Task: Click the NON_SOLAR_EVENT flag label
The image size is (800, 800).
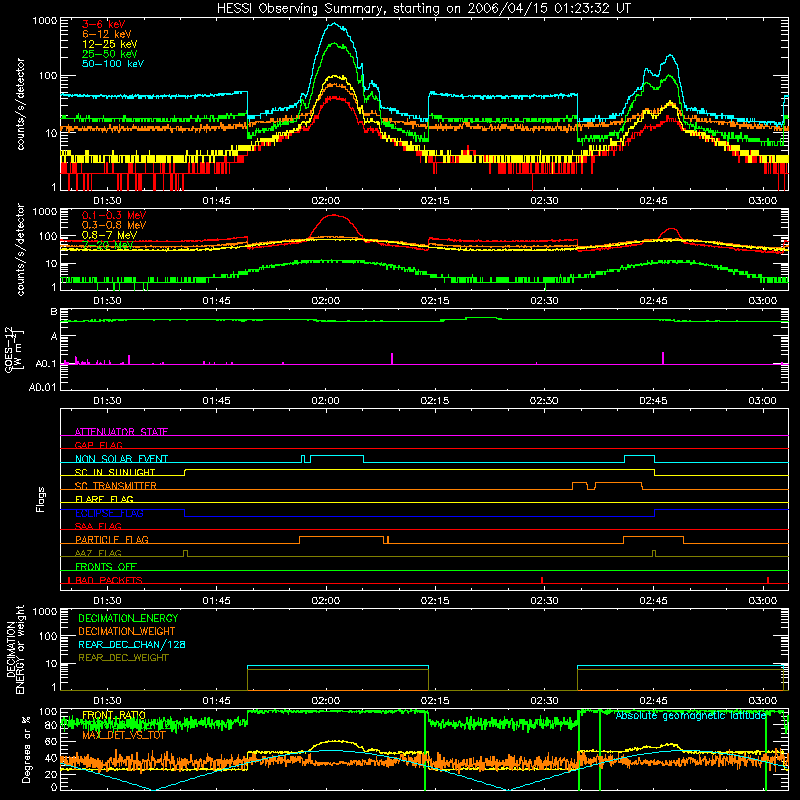Action: pos(121,459)
